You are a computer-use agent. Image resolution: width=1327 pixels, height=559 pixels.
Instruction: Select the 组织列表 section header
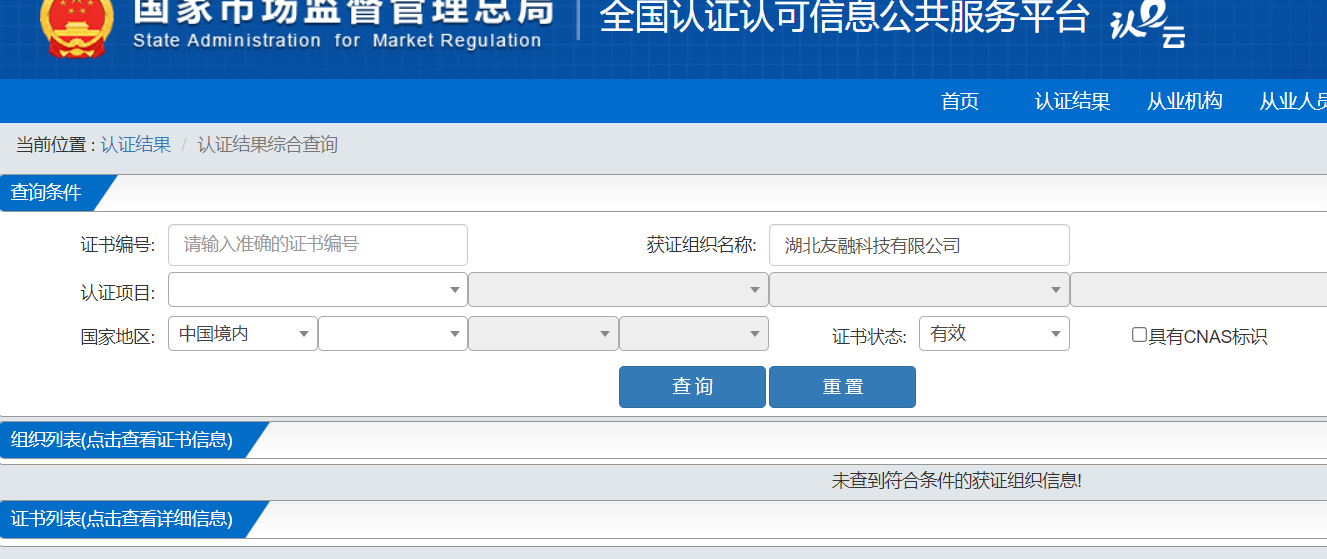pyautogui.click(x=135, y=440)
